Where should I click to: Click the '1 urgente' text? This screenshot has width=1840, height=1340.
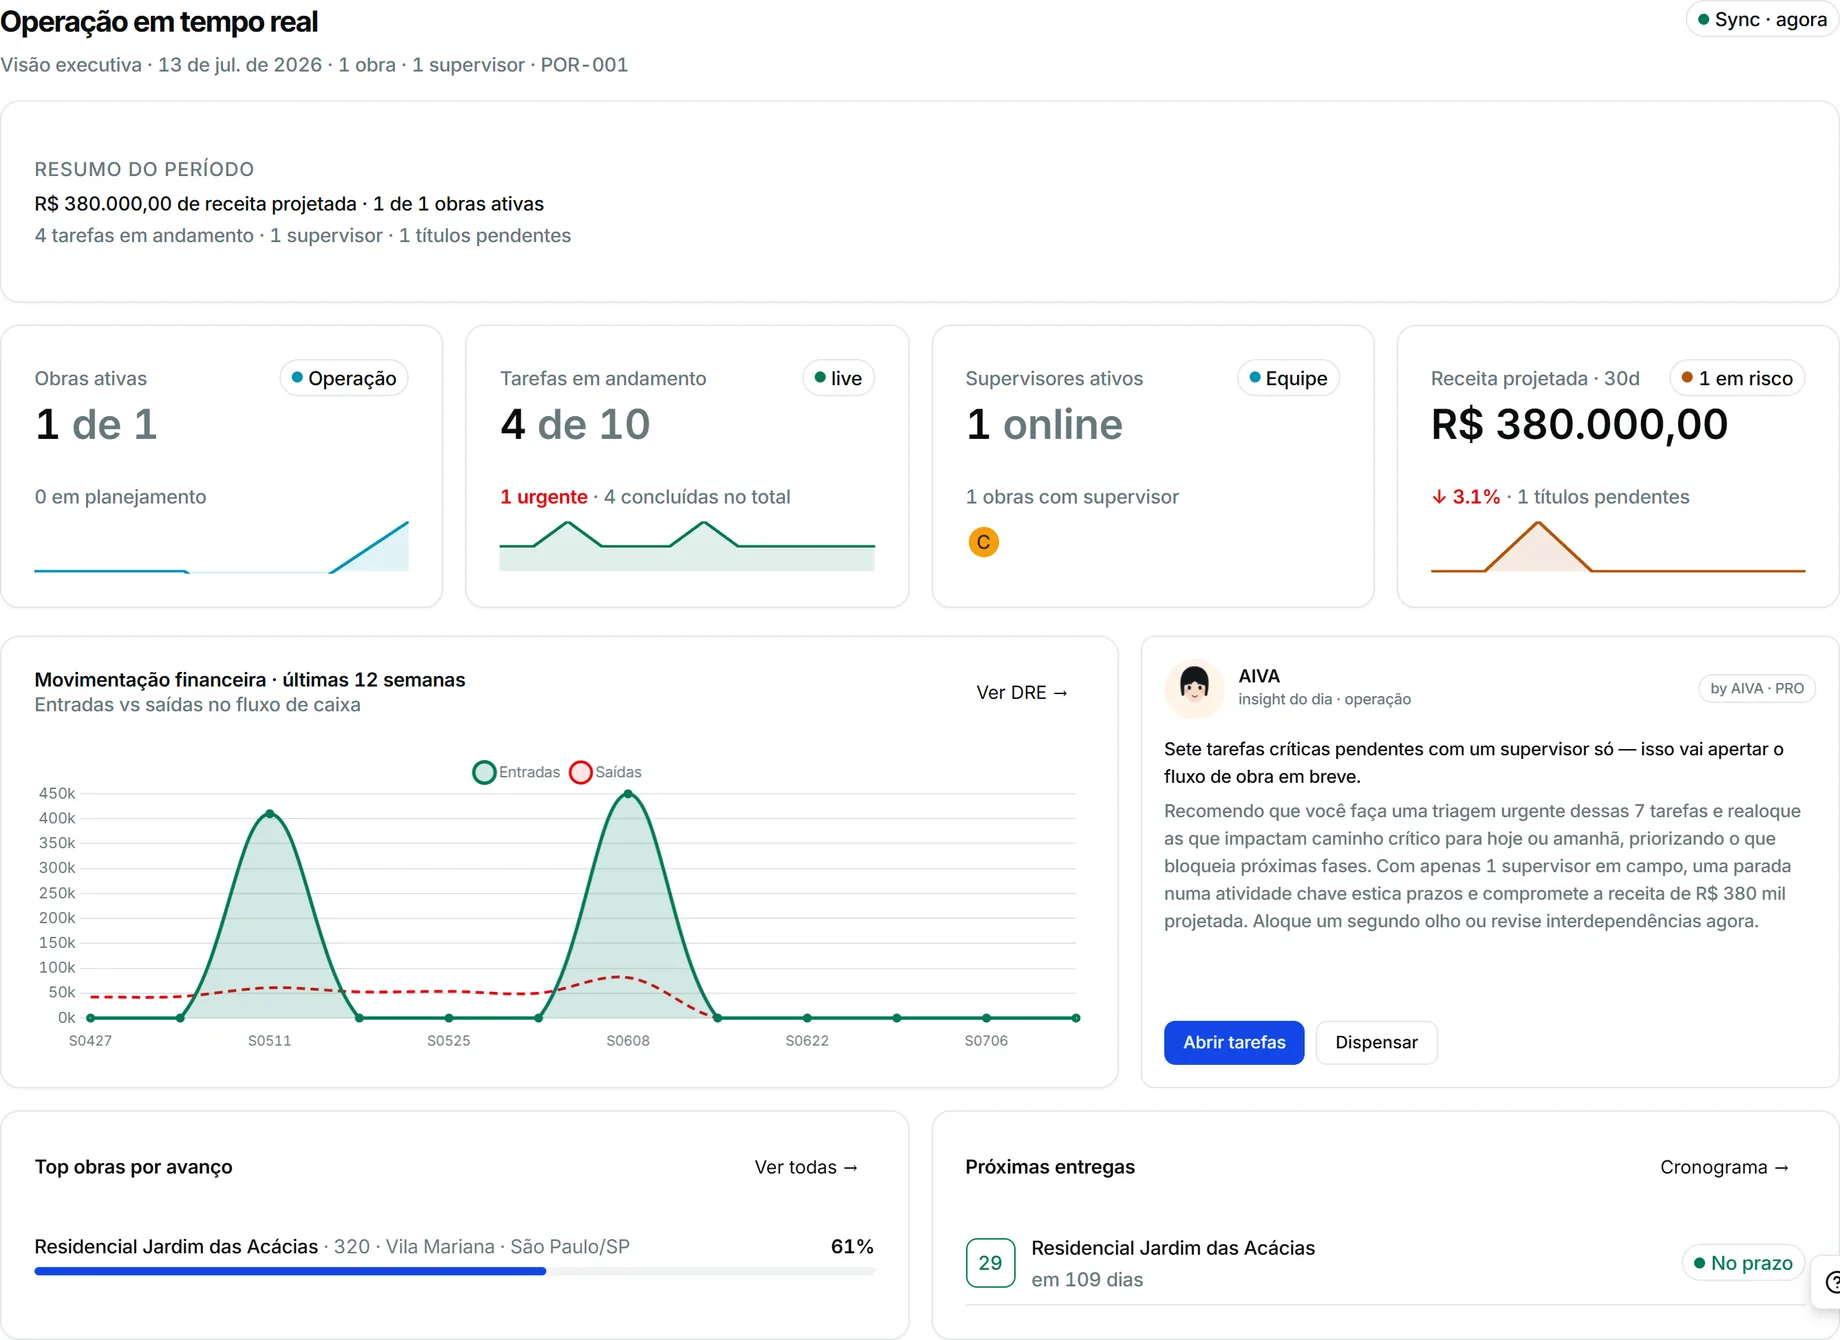(544, 497)
